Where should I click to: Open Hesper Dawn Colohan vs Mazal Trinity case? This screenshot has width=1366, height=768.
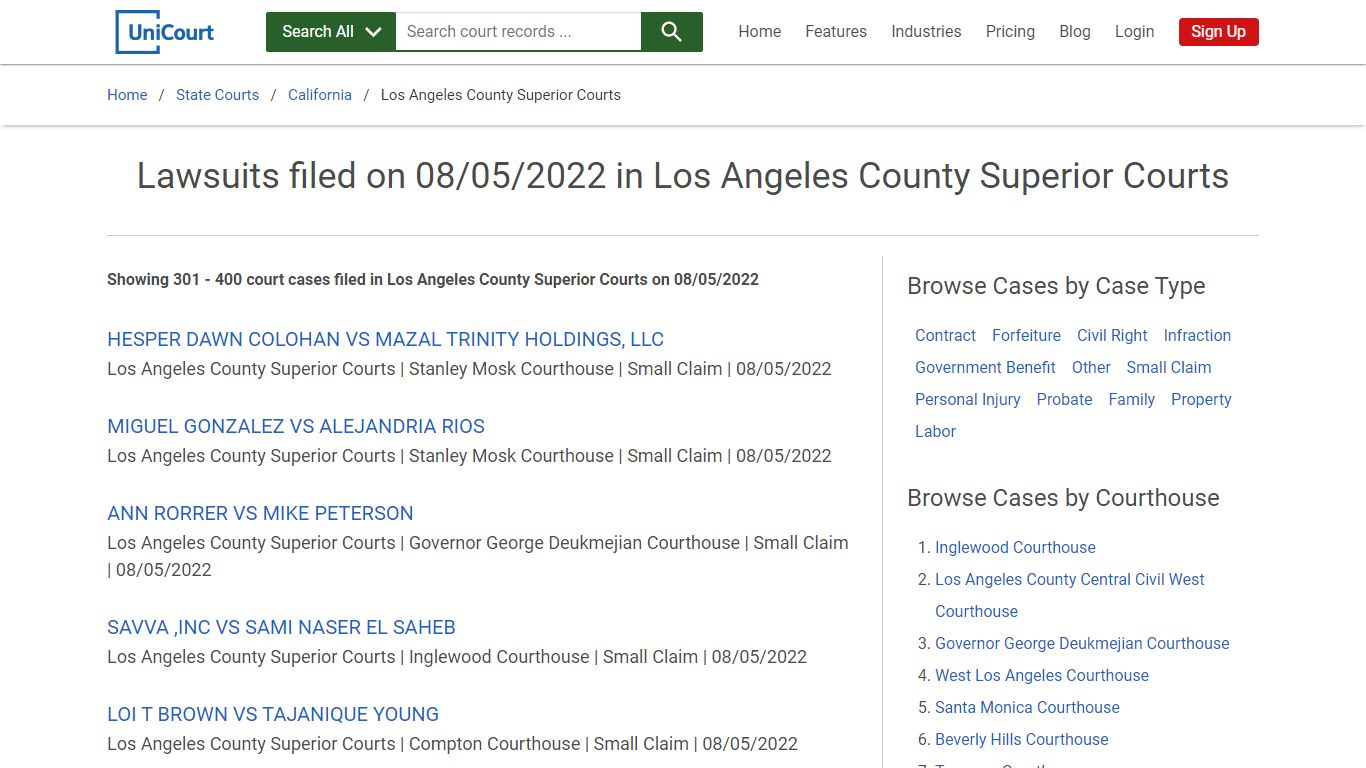coord(385,339)
